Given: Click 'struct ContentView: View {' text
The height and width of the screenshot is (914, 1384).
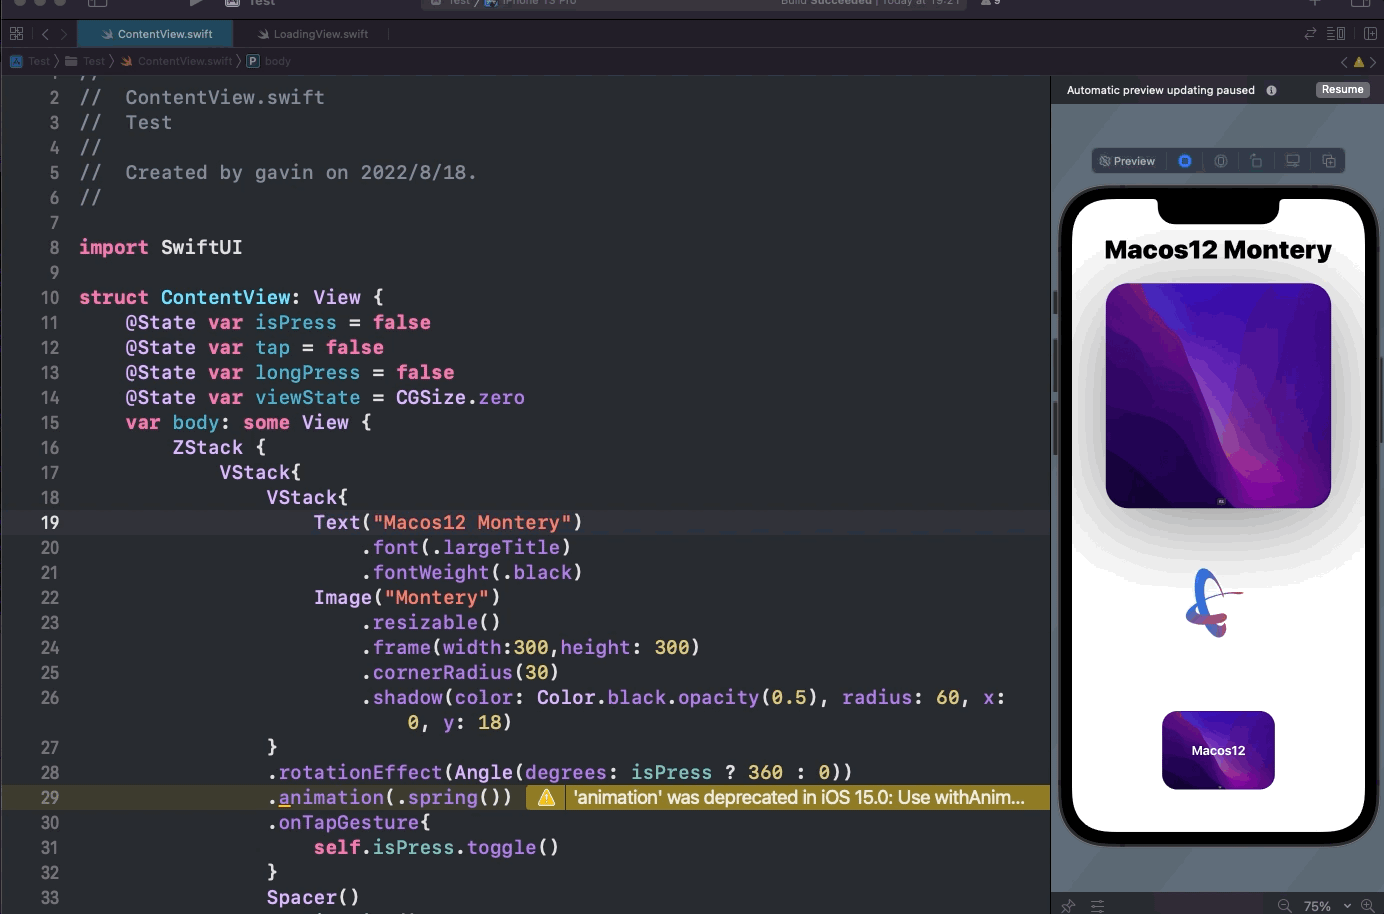Looking at the screenshot, I should pos(231,297).
